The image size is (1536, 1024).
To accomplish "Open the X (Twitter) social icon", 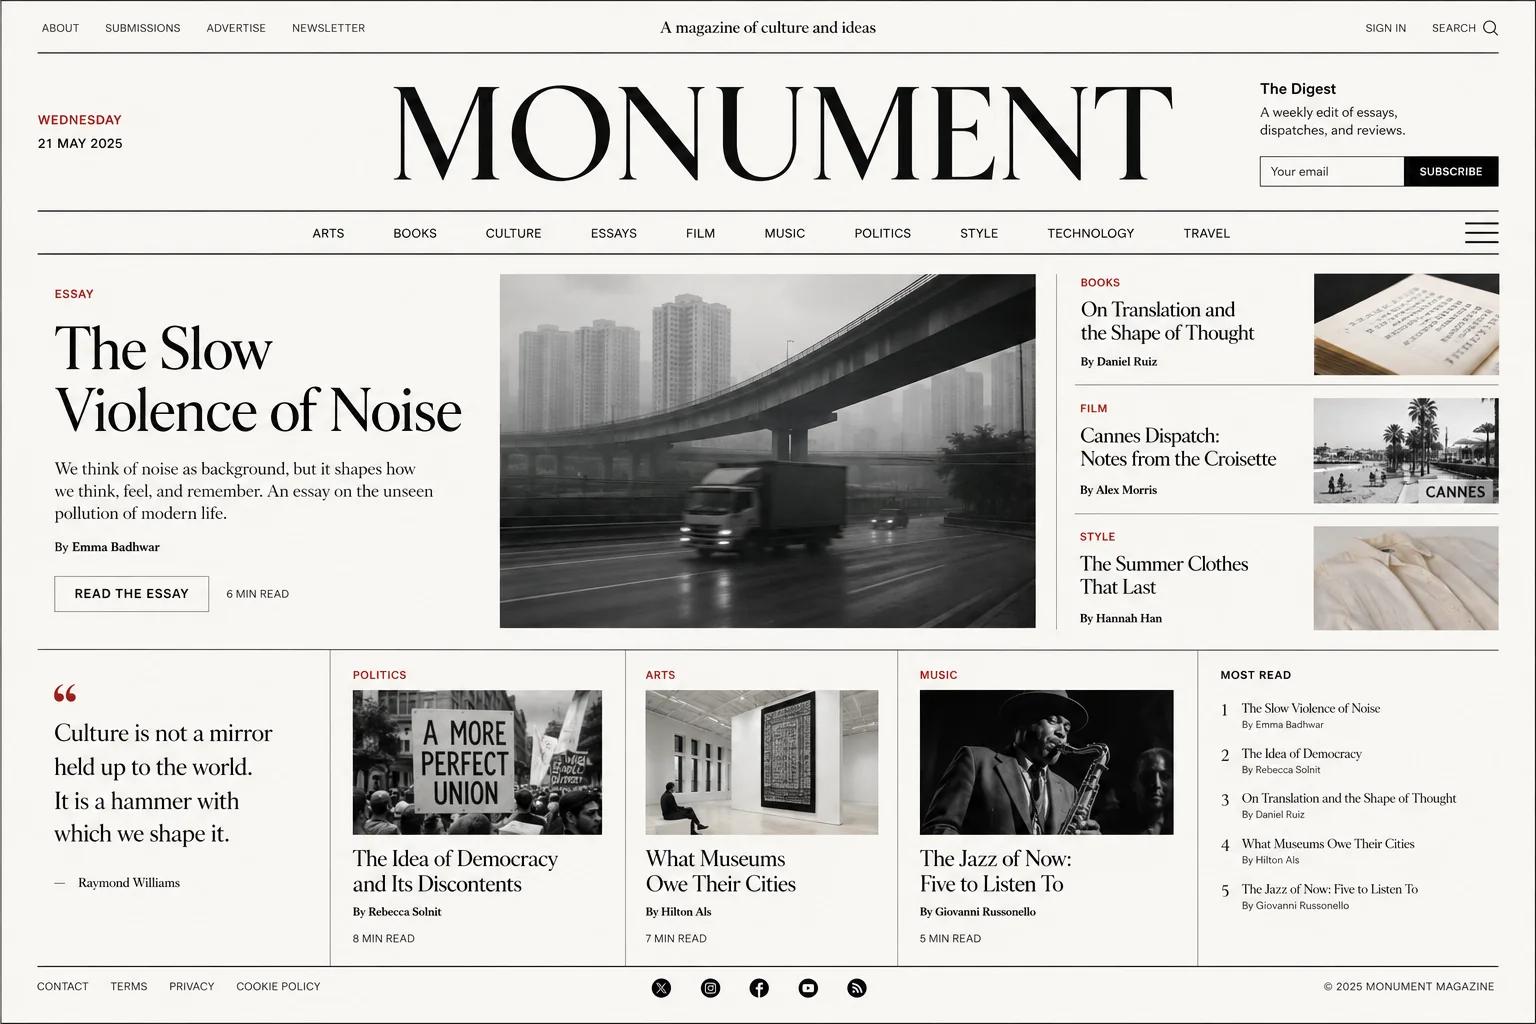I will [x=661, y=988].
